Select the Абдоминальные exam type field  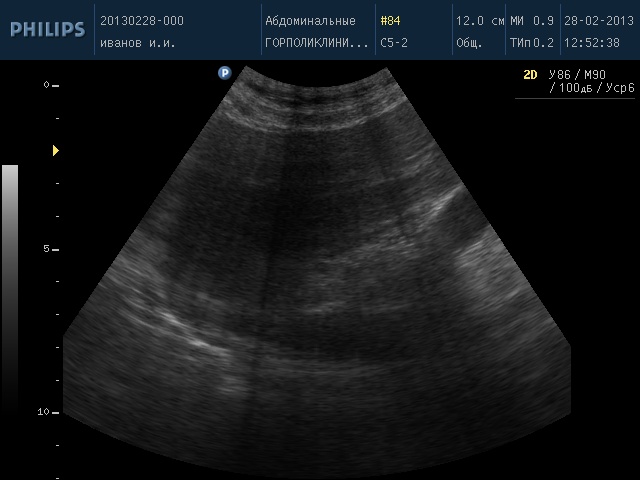pos(310,21)
